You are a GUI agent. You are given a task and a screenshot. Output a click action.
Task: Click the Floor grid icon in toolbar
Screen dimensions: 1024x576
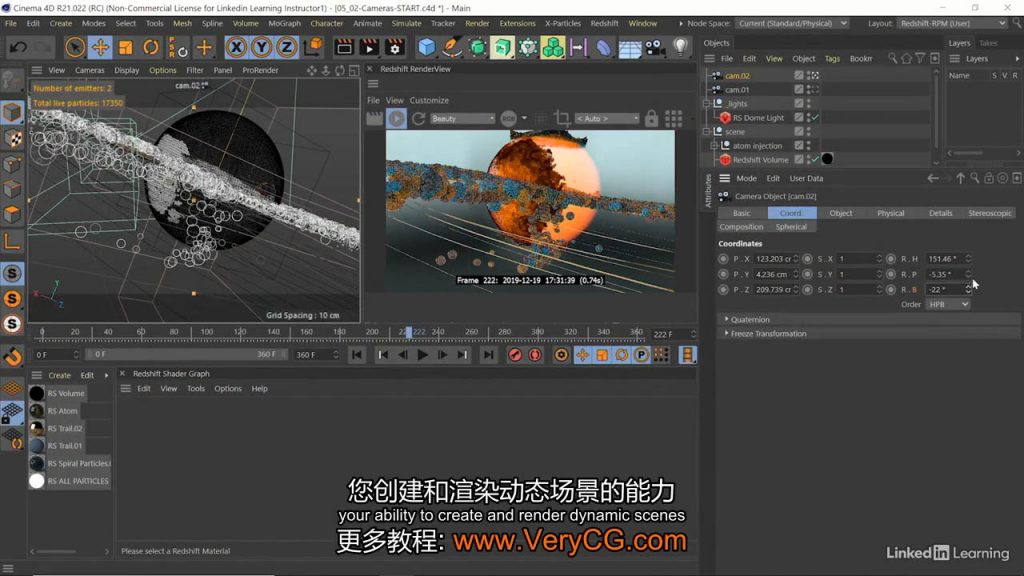click(x=630, y=48)
